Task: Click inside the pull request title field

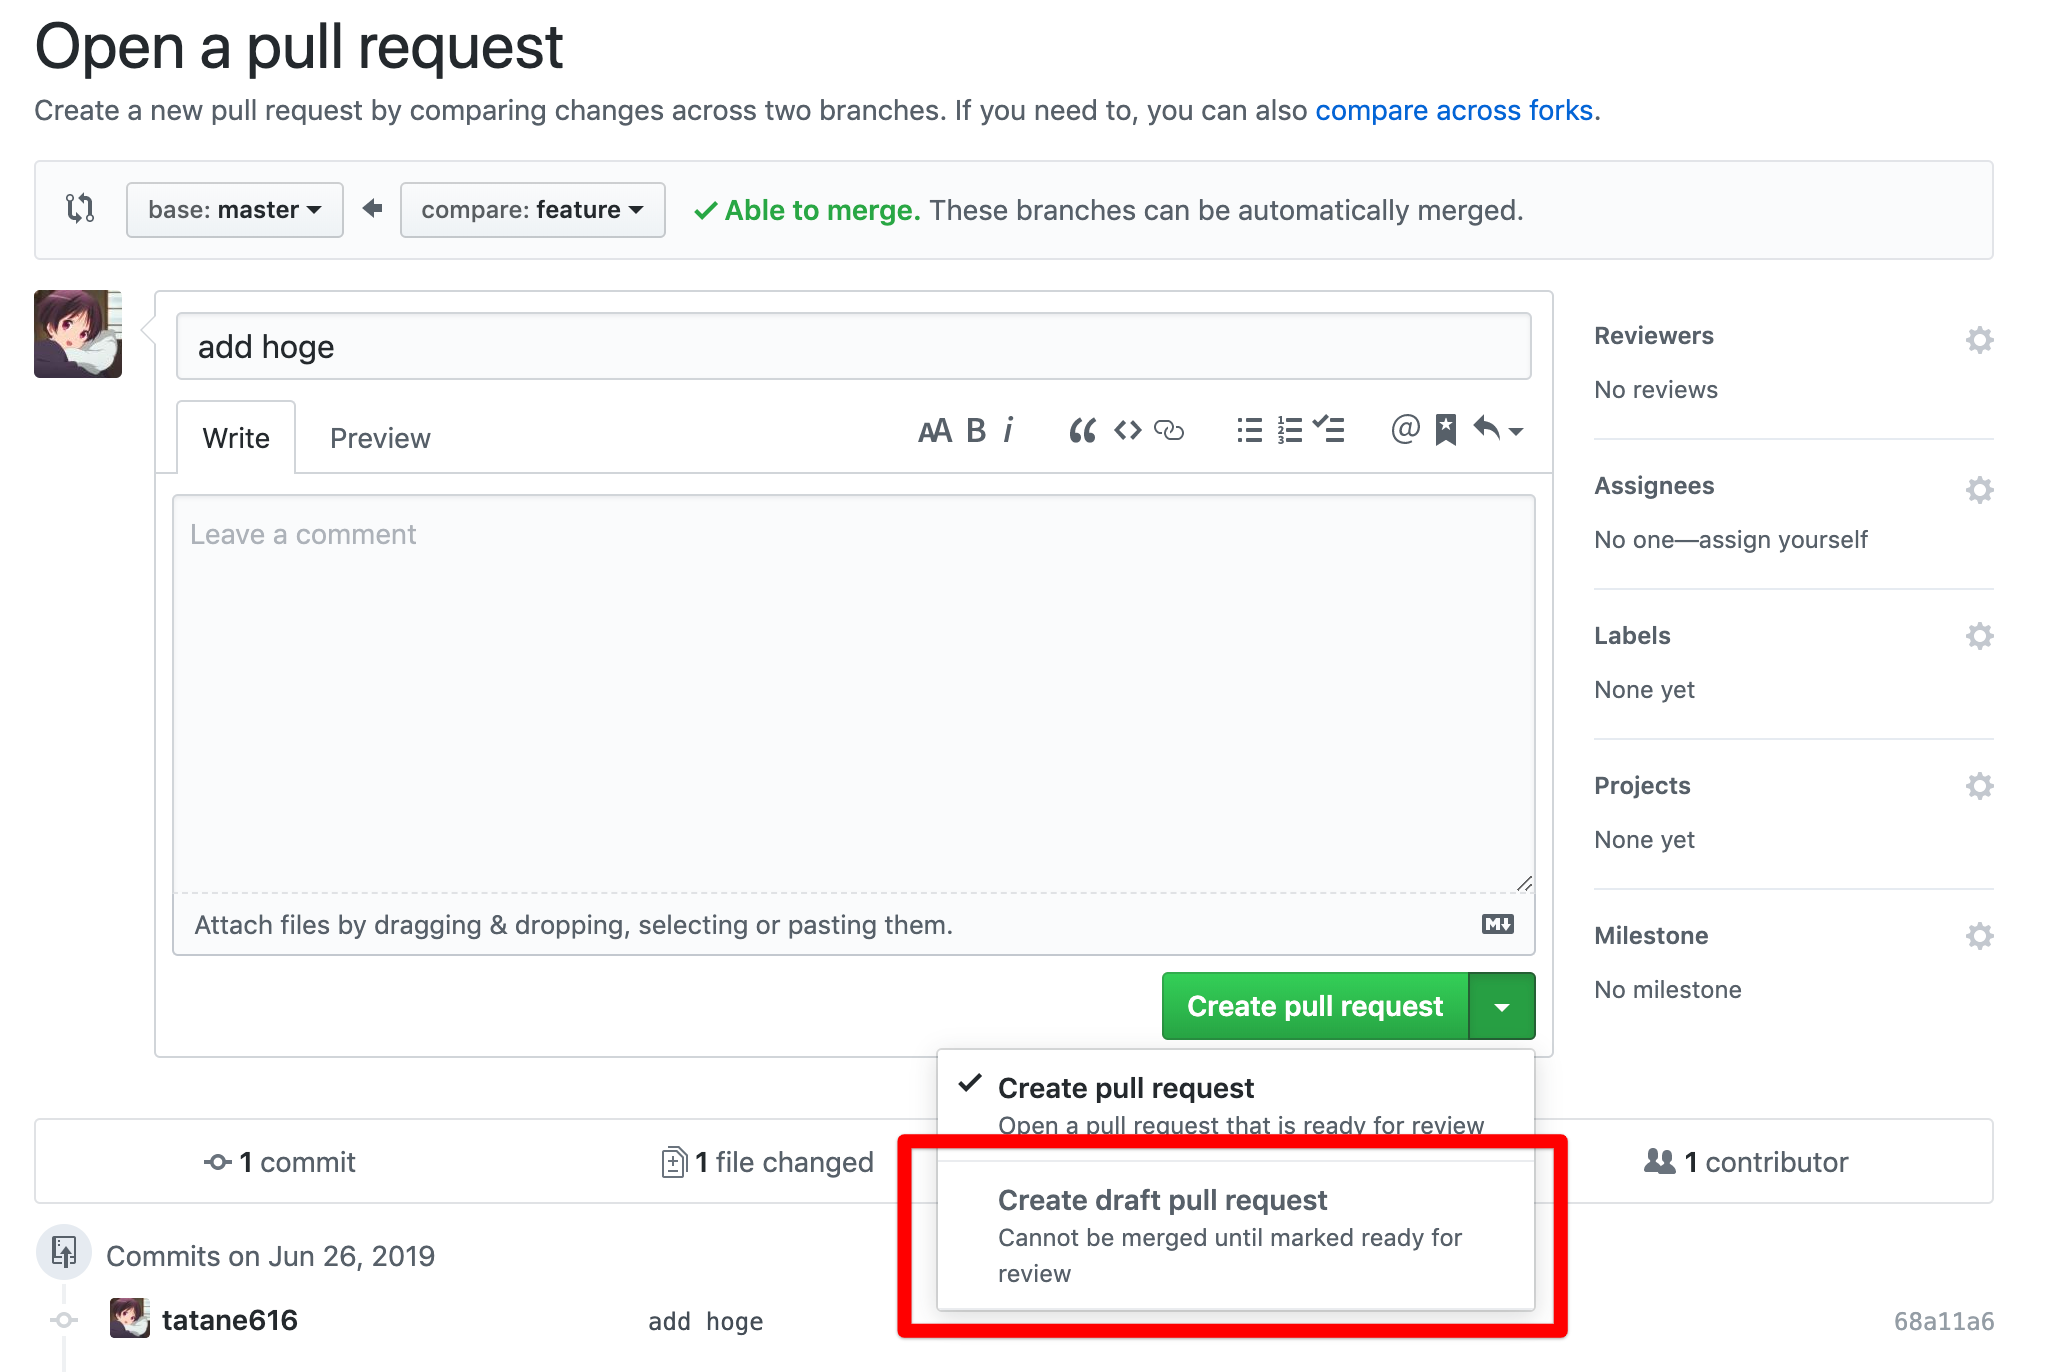Action: [x=852, y=346]
